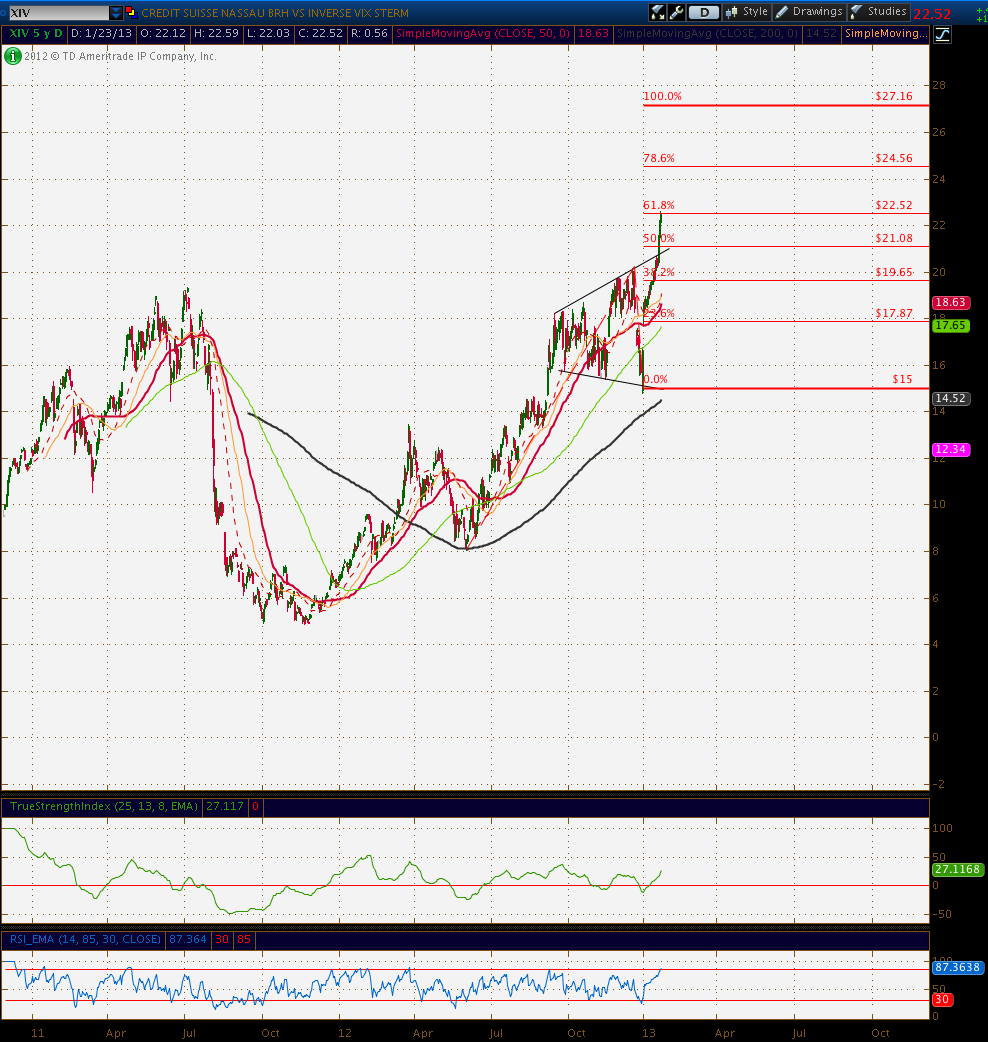Open the Drawings menu
Image resolution: width=988 pixels, height=1042 pixels.
point(809,12)
